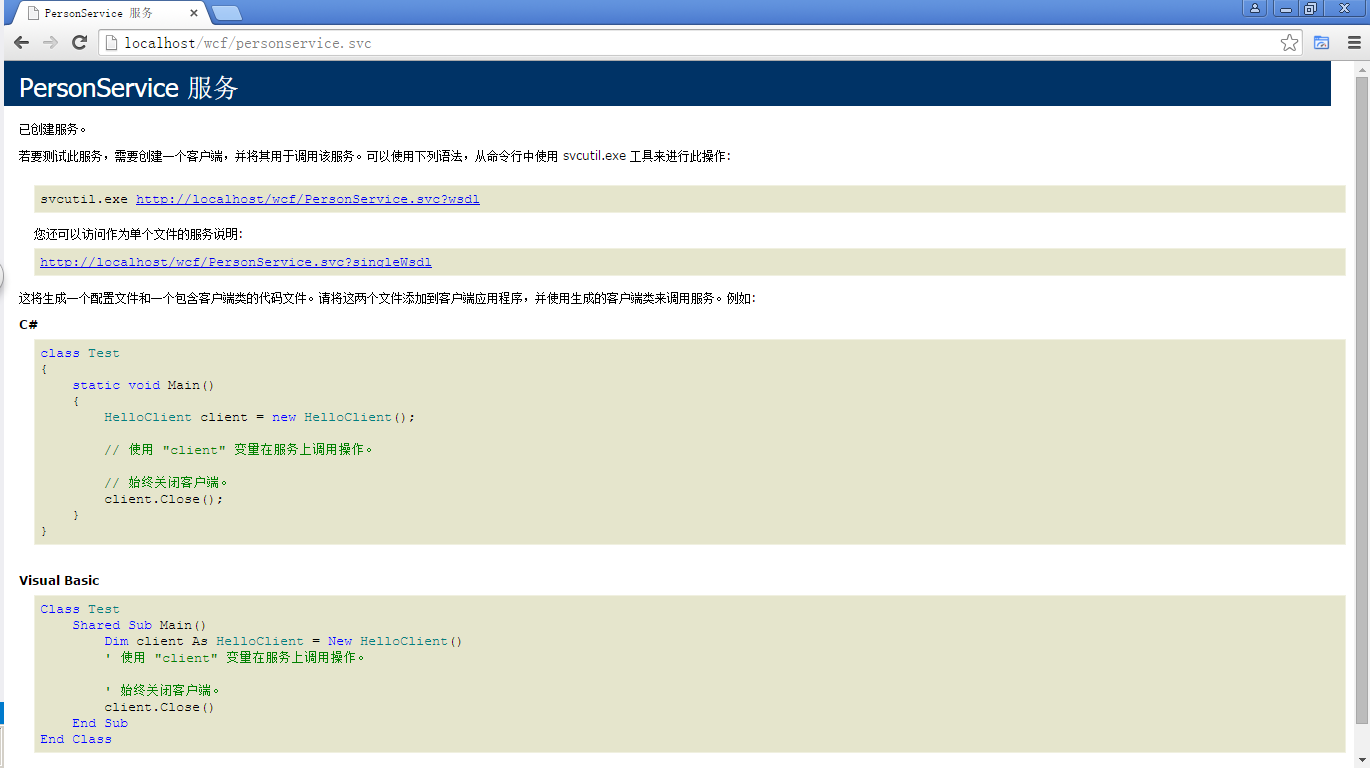
Task: Open the PersonService.svc?singleWsdl link
Action: pyautogui.click(x=236, y=262)
